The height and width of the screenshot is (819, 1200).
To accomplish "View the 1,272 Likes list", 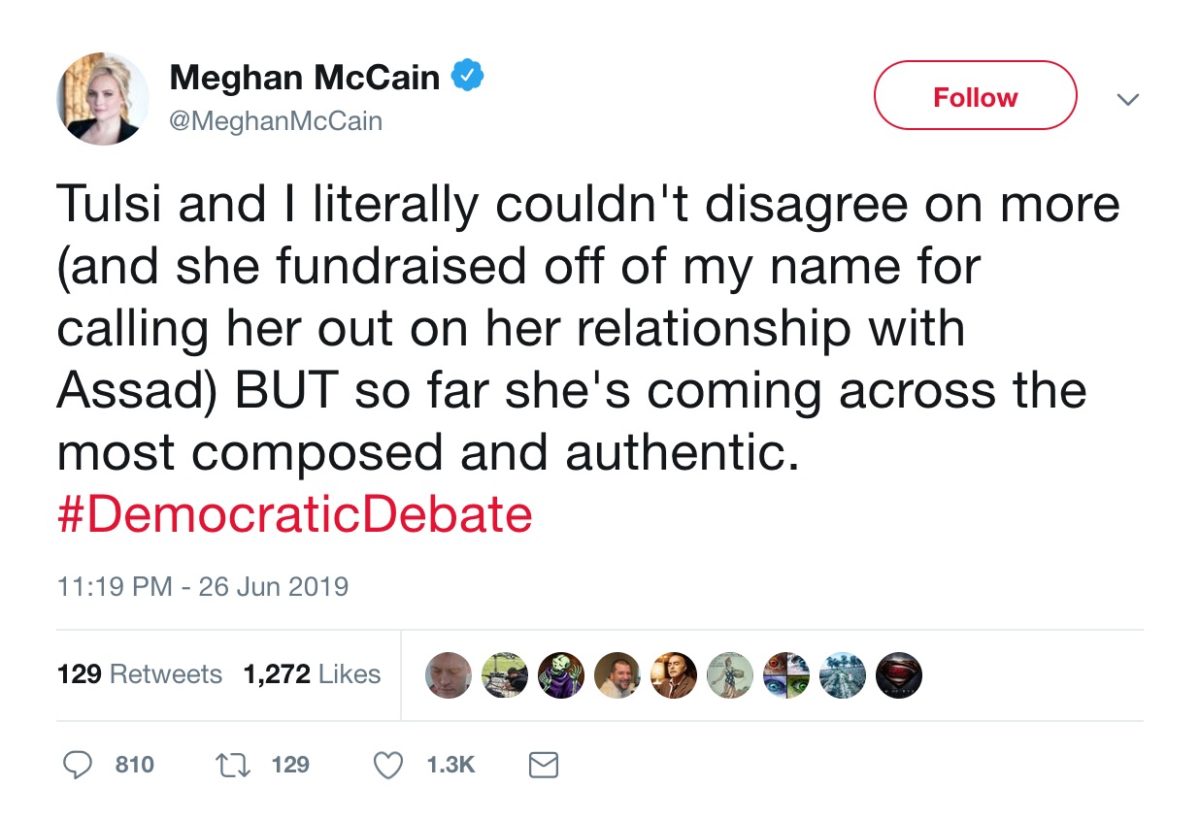I will (312, 674).
